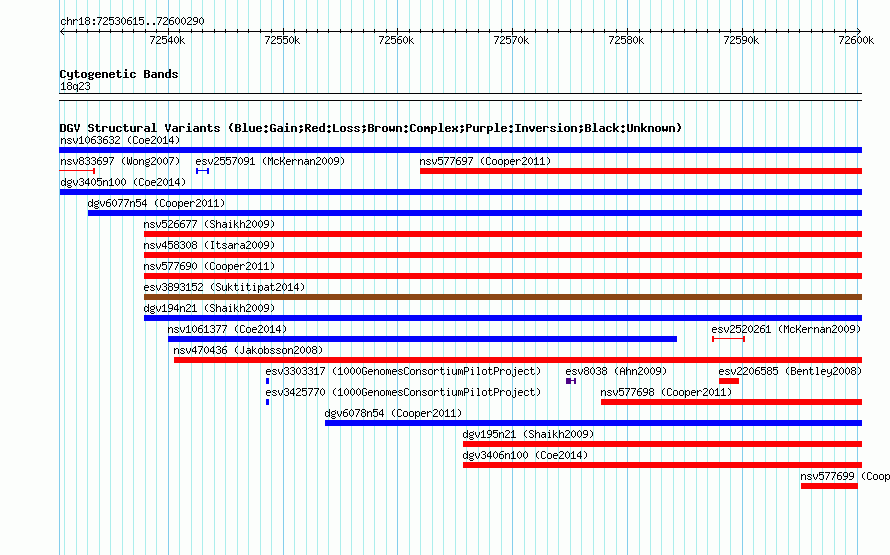Open the nsv1061377 (Coe2014) label

pyautogui.click(x=227, y=329)
